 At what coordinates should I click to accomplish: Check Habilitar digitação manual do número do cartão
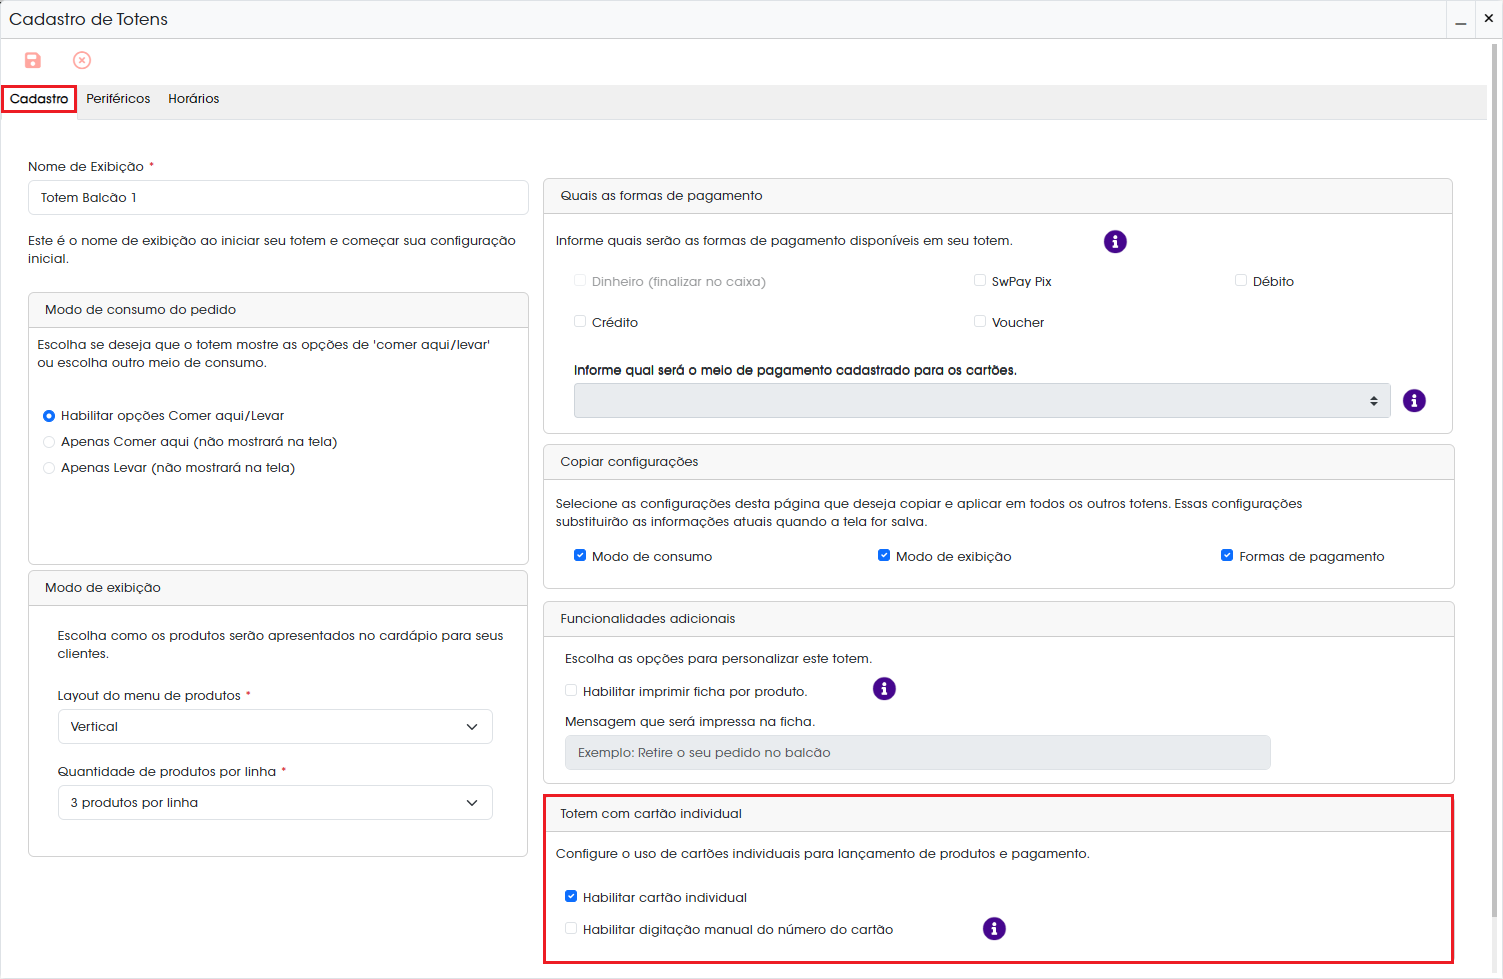click(571, 929)
